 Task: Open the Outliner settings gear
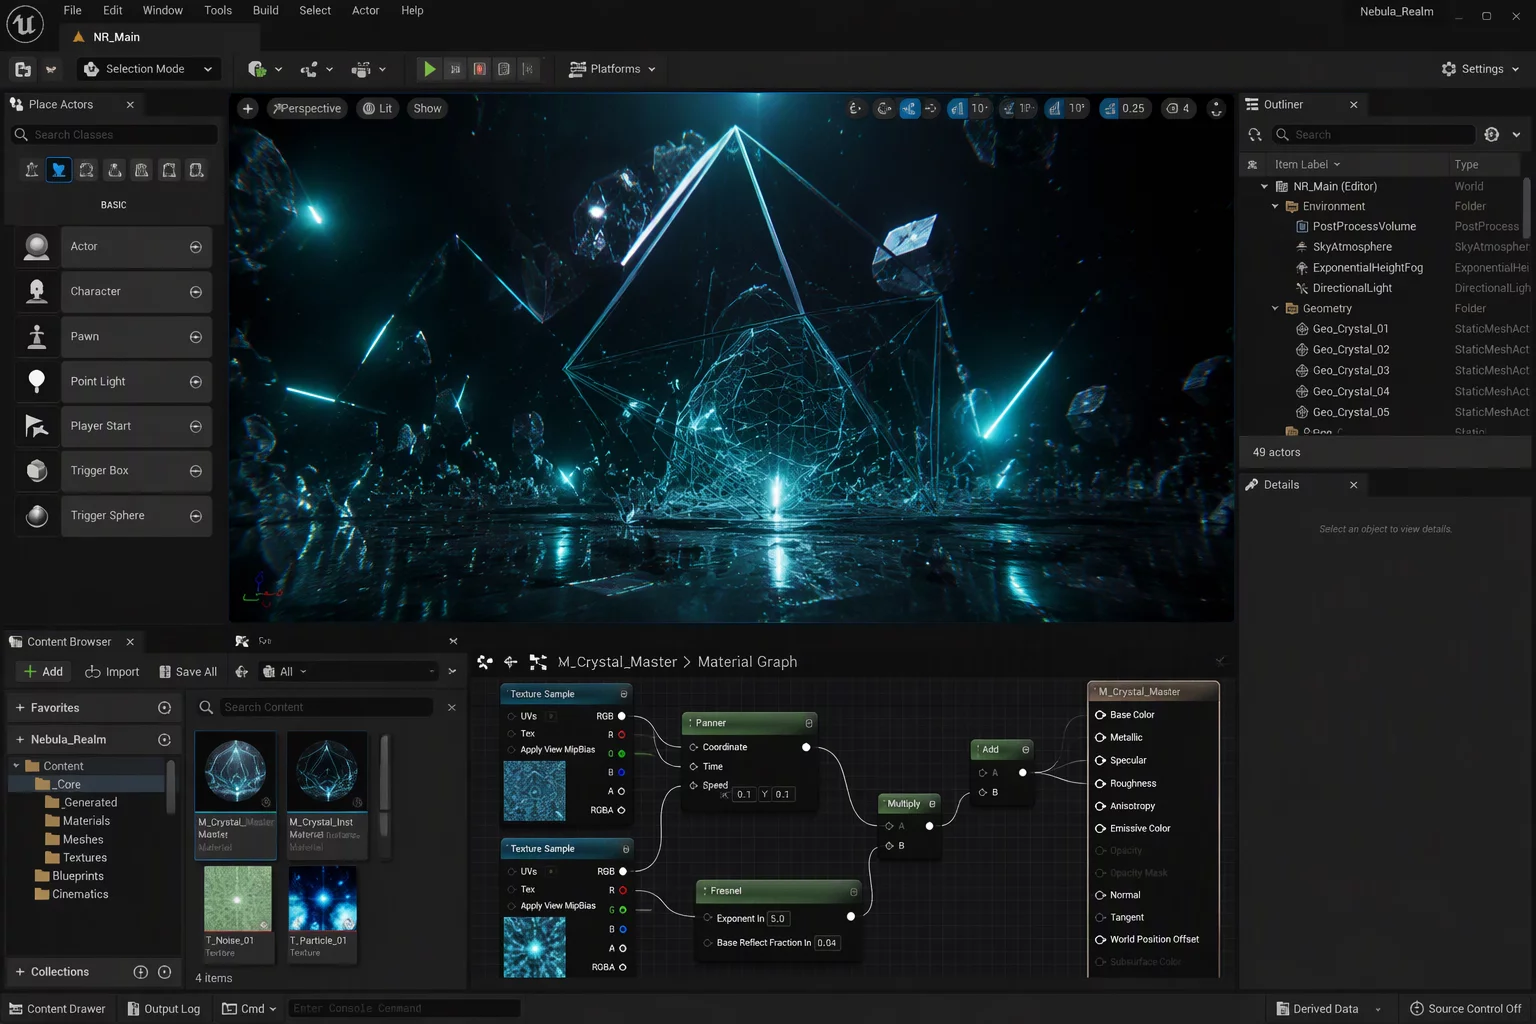tap(1492, 135)
